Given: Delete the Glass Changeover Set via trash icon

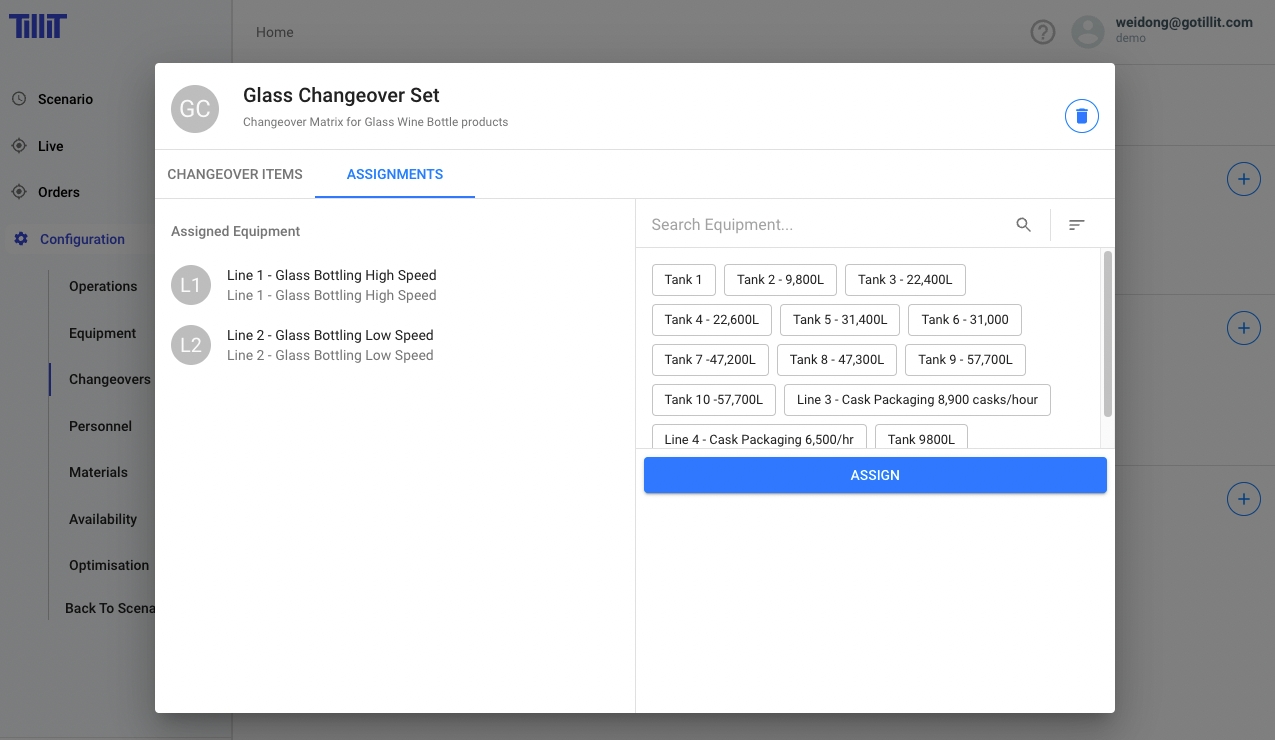Looking at the screenshot, I should (1081, 116).
